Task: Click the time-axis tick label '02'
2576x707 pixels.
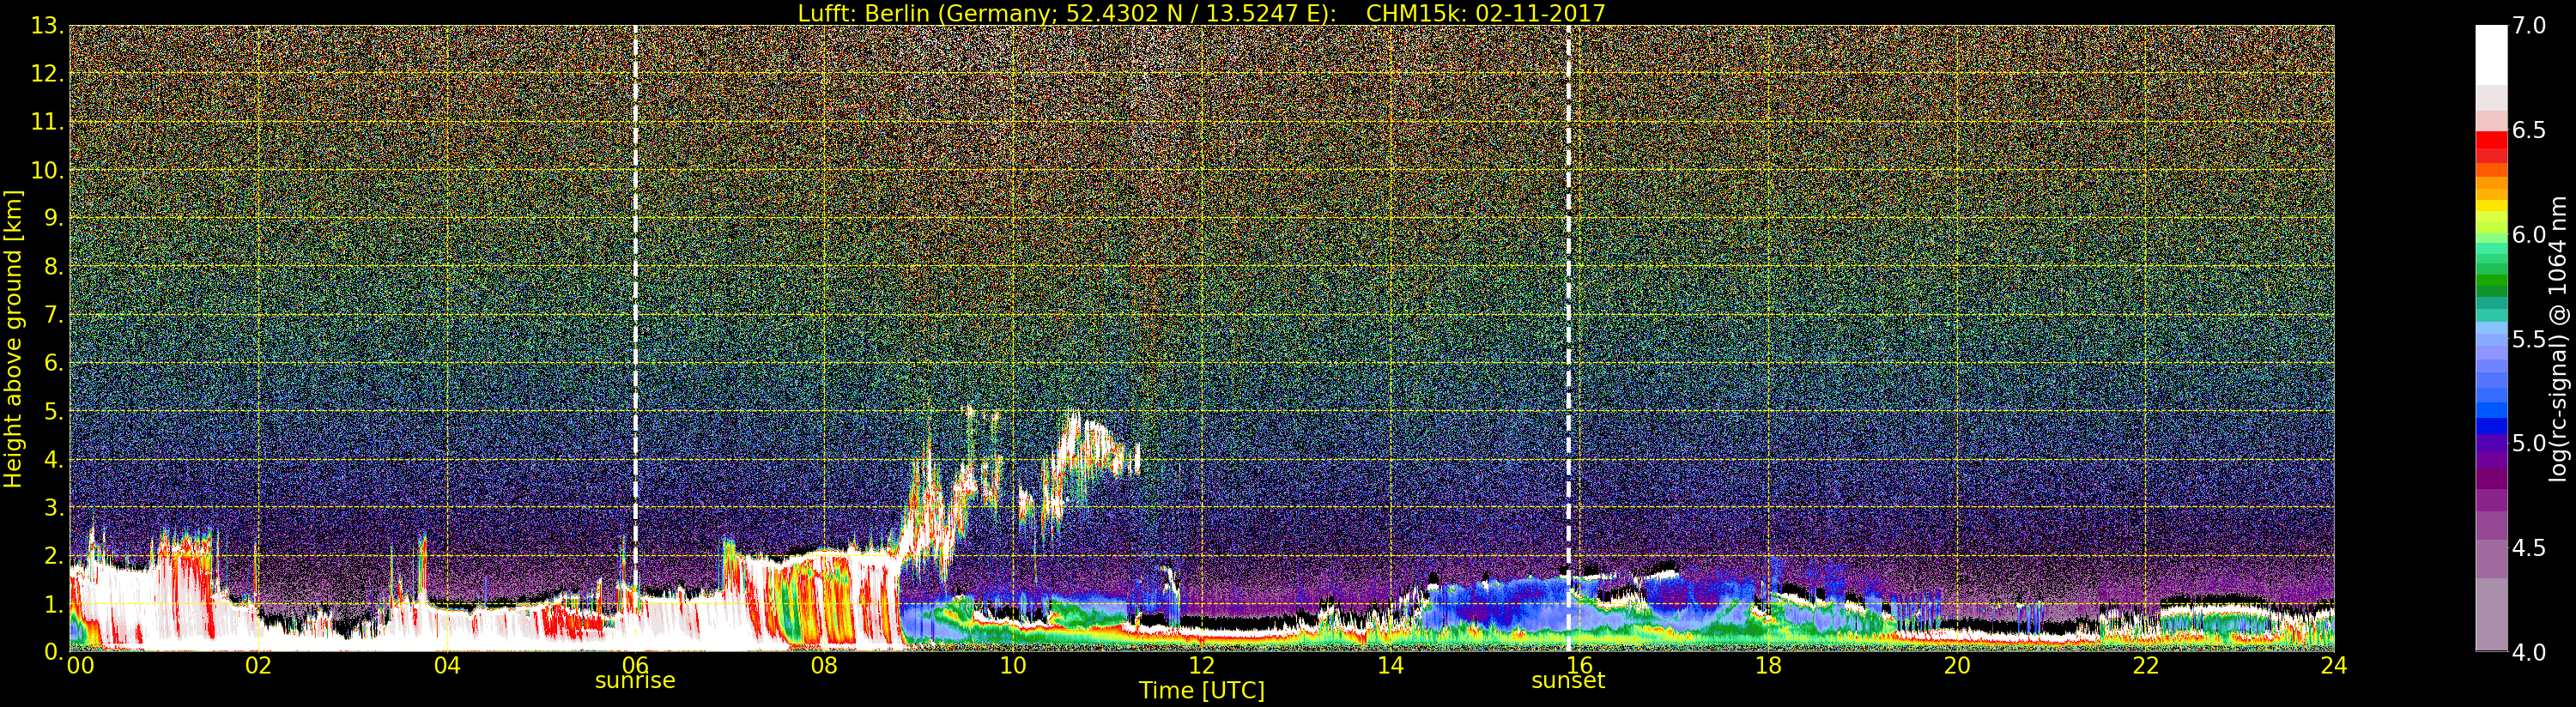Action: [x=258, y=665]
